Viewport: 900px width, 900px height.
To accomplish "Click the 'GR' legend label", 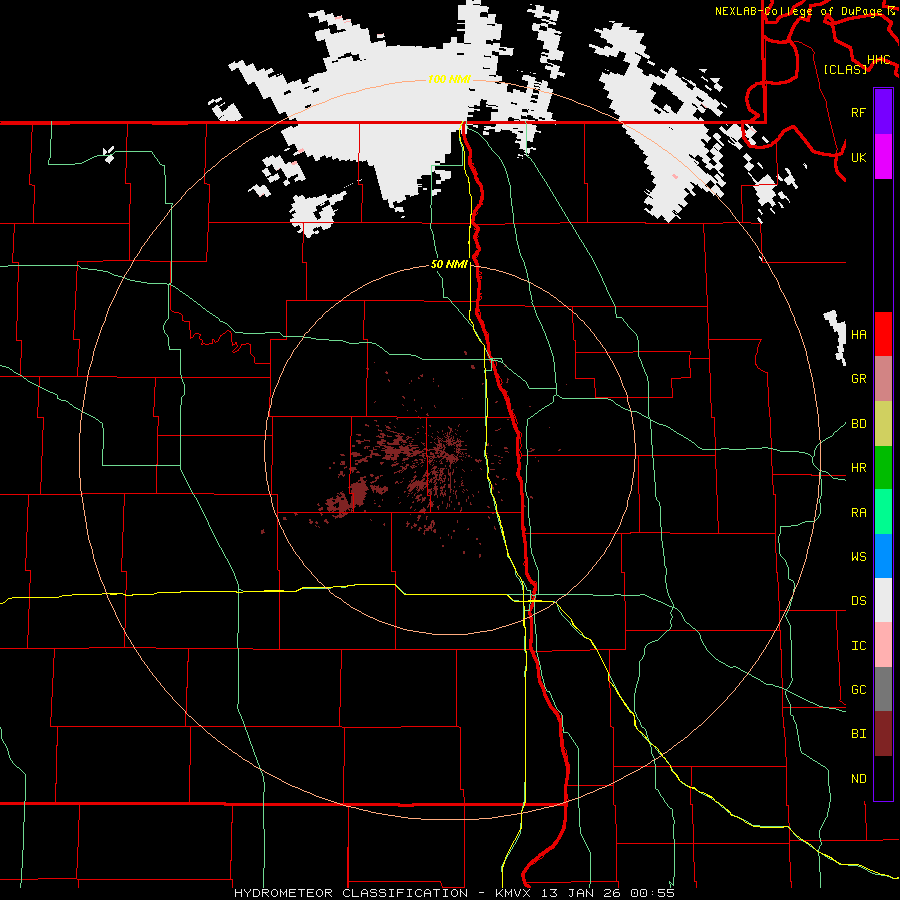I will point(859,379).
